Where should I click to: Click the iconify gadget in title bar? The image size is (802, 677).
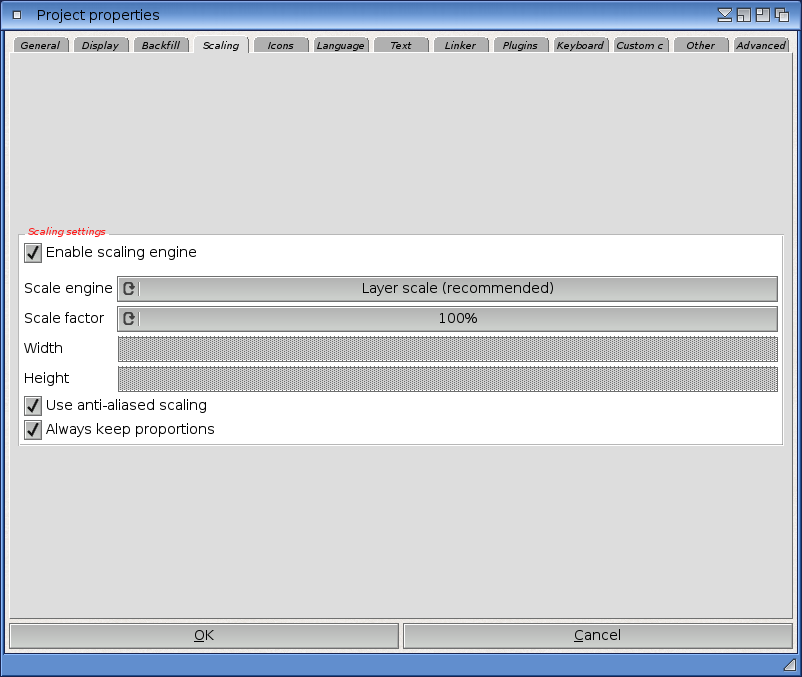[725, 15]
